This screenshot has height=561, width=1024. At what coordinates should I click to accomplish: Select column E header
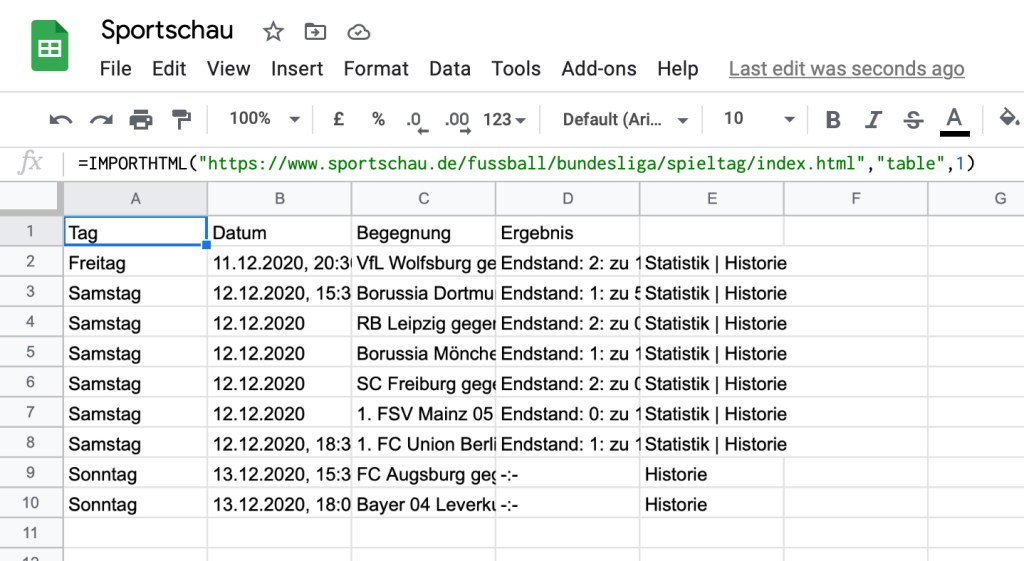[712, 199]
